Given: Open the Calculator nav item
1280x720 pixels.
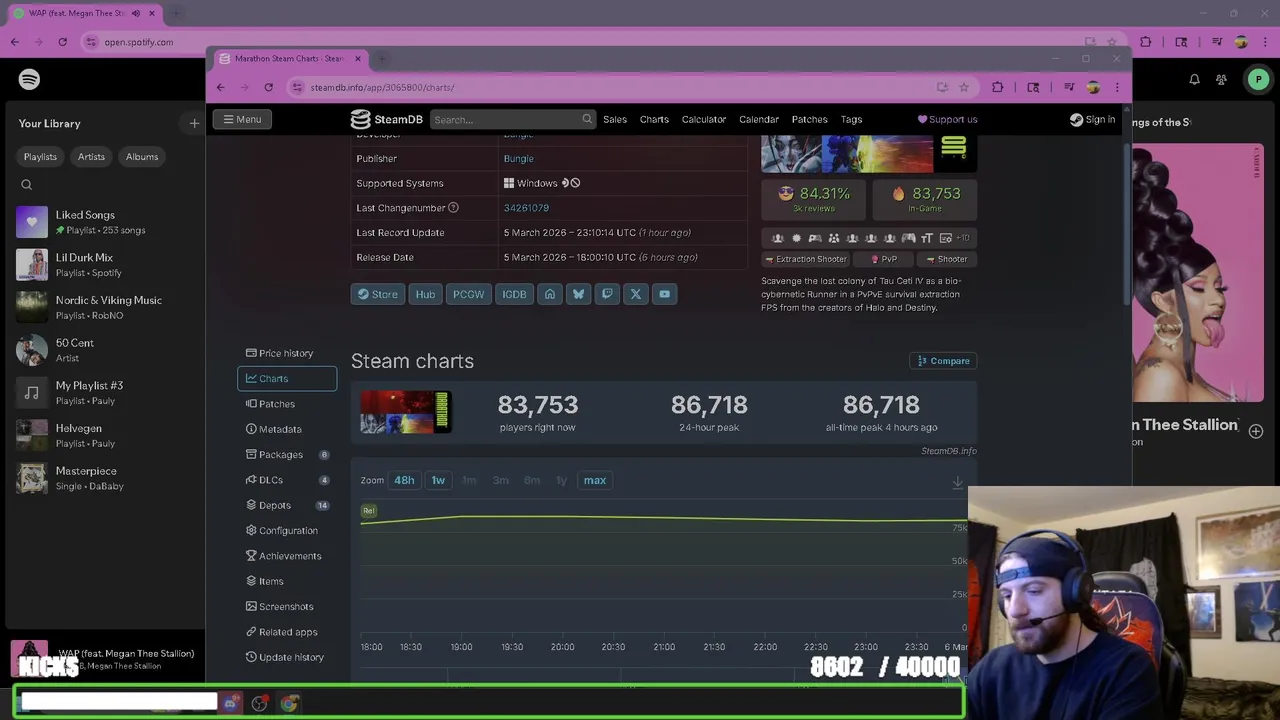Looking at the screenshot, I should tap(704, 119).
